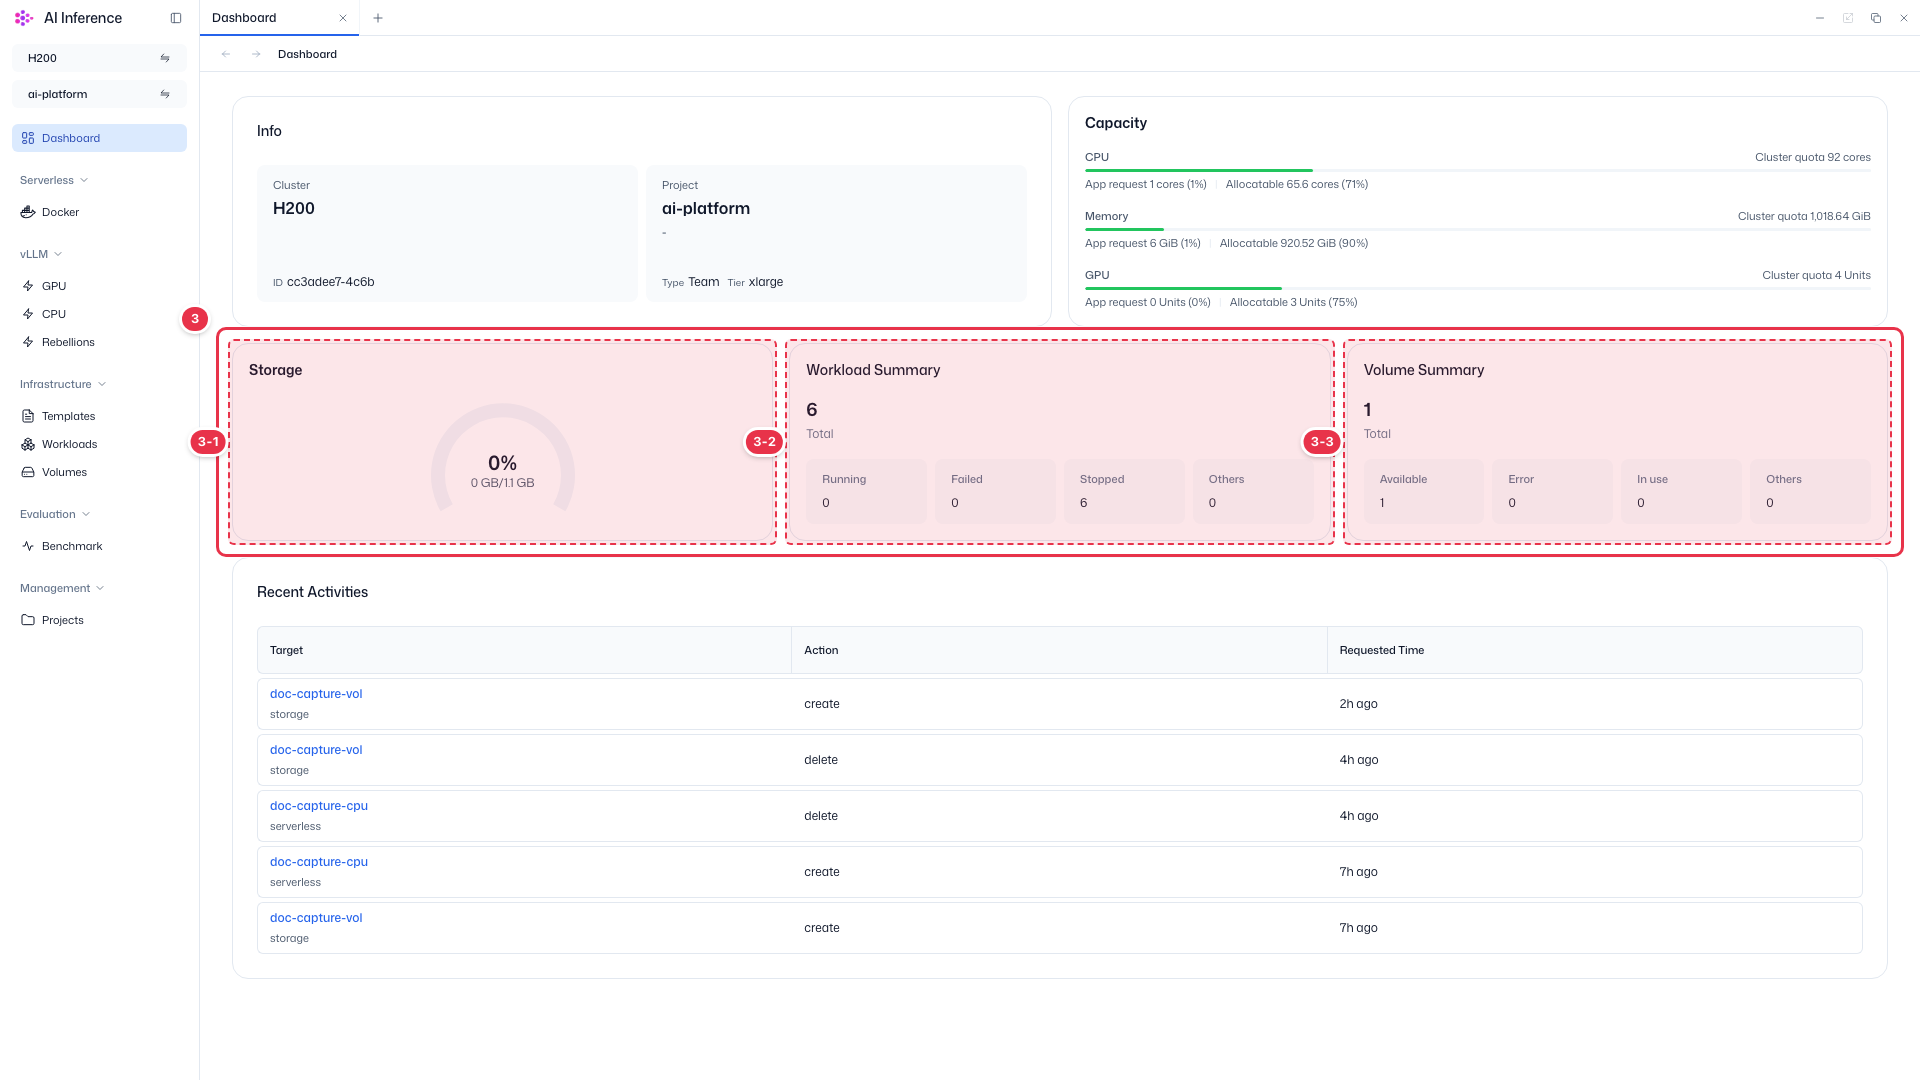Open doc-capture-cpu link deleted 4h ago
Screen dimensions: 1920x1080
319,806
